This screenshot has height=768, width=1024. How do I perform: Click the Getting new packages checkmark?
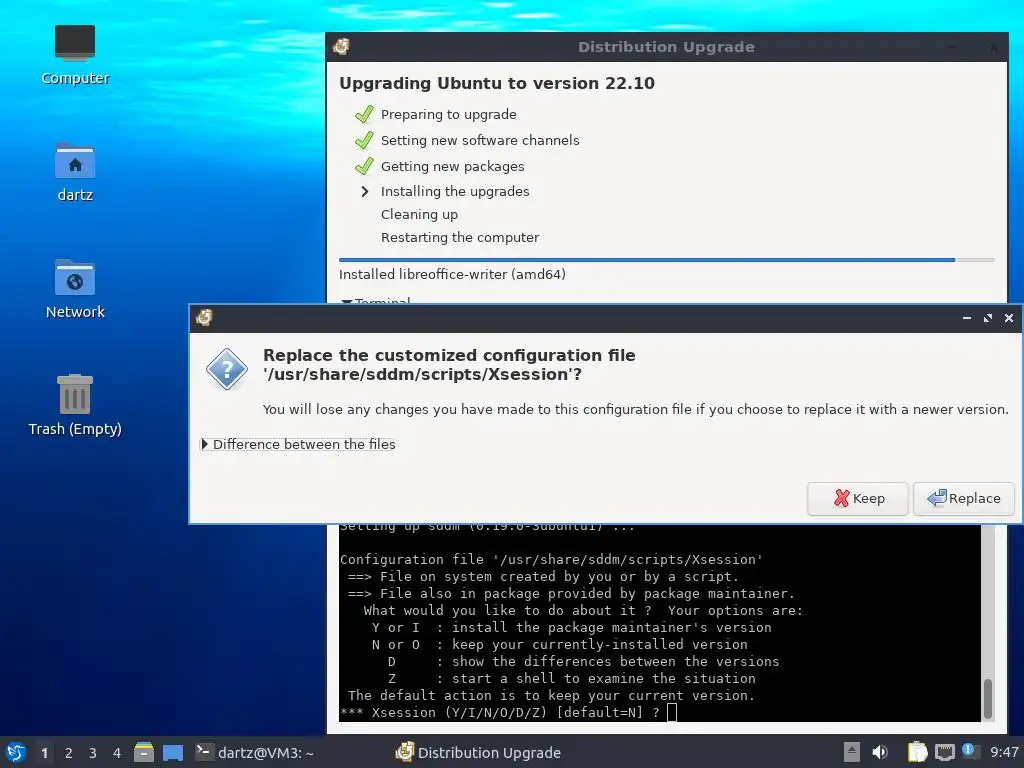click(364, 166)
